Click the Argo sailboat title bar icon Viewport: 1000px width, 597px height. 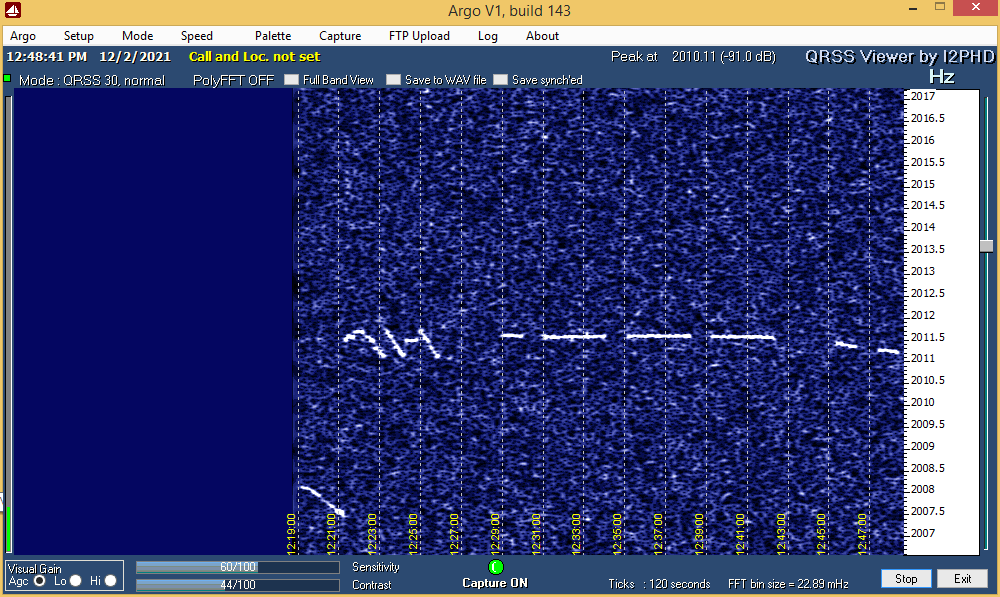(13, 10)
